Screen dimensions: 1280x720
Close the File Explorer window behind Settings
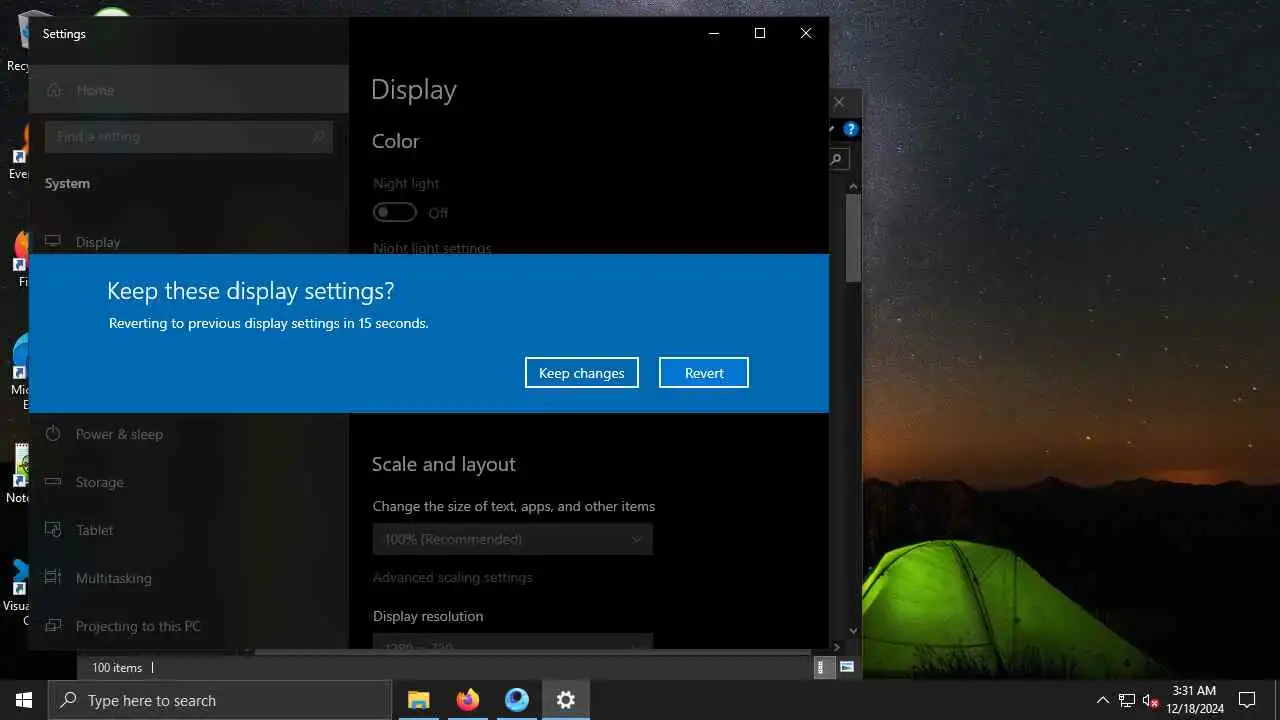[840, 102]
